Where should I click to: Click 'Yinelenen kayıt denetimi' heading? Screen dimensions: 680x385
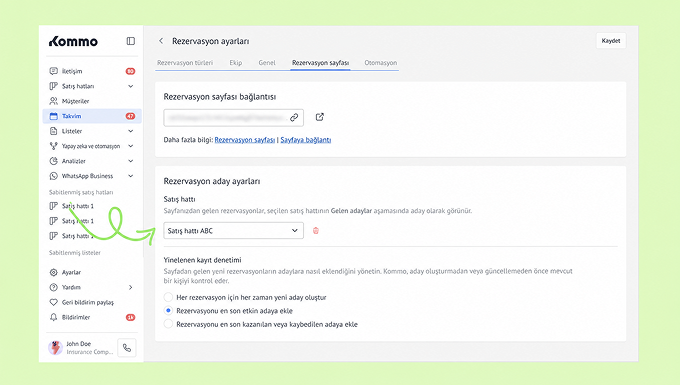203,260
